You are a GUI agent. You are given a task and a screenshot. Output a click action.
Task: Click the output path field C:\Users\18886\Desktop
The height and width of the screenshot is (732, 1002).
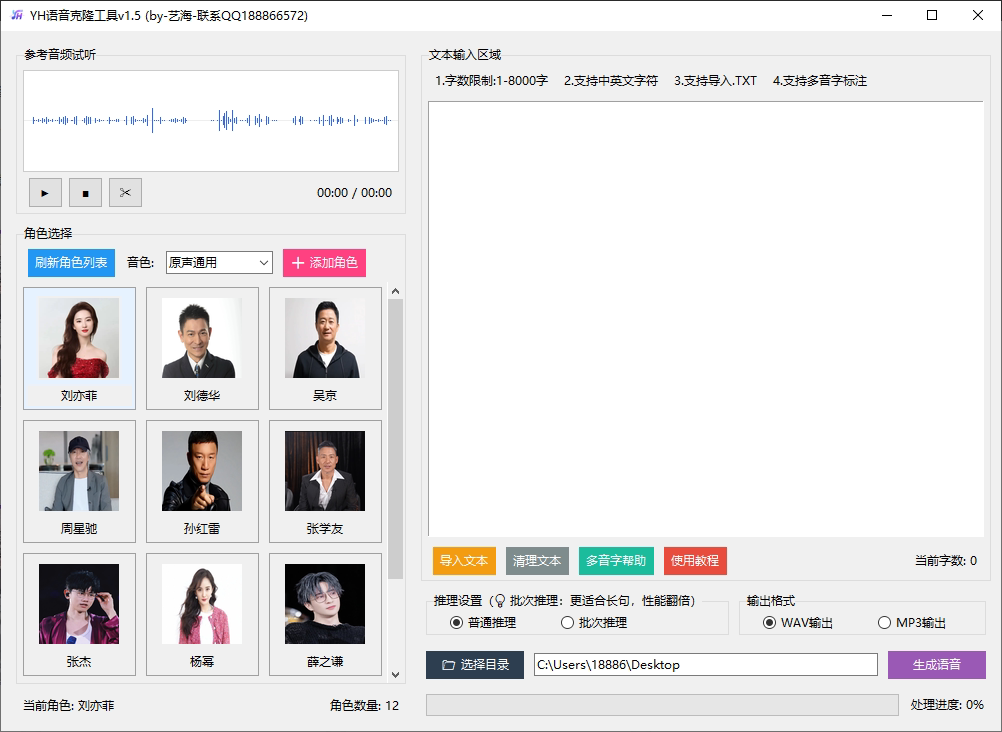tap(705, 665)
